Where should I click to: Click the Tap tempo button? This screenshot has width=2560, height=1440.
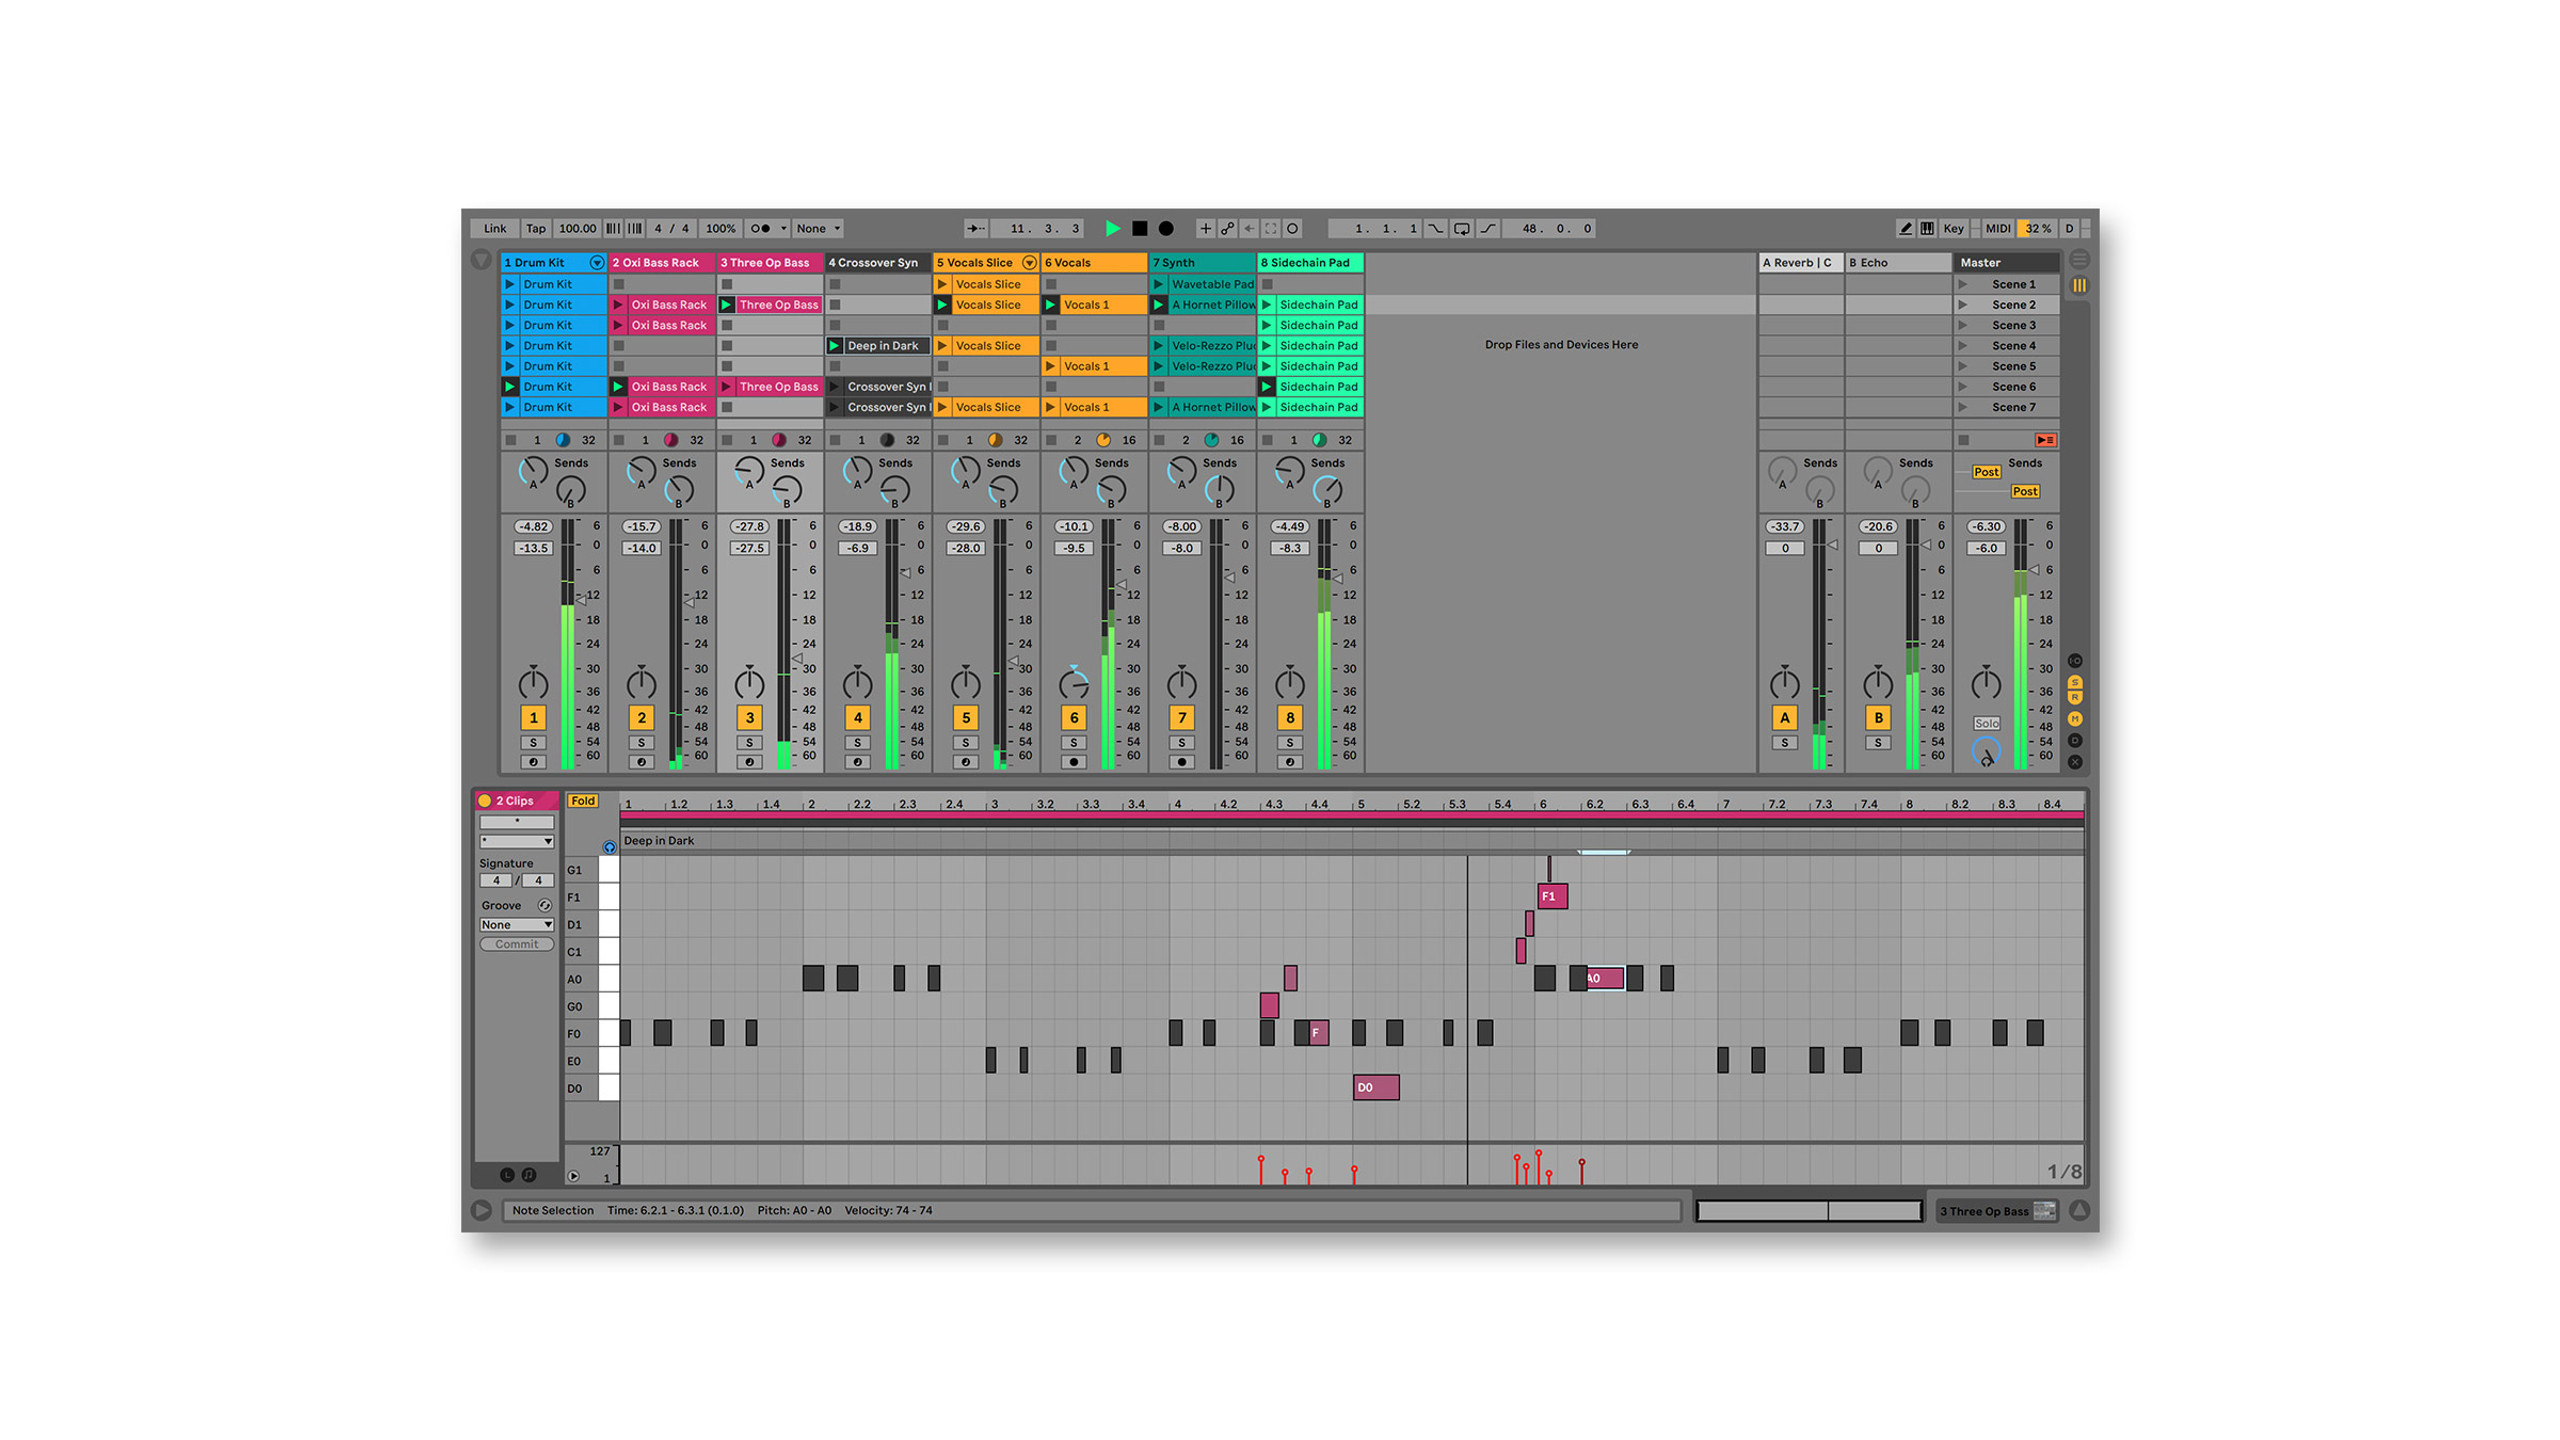tap(536, 228)
